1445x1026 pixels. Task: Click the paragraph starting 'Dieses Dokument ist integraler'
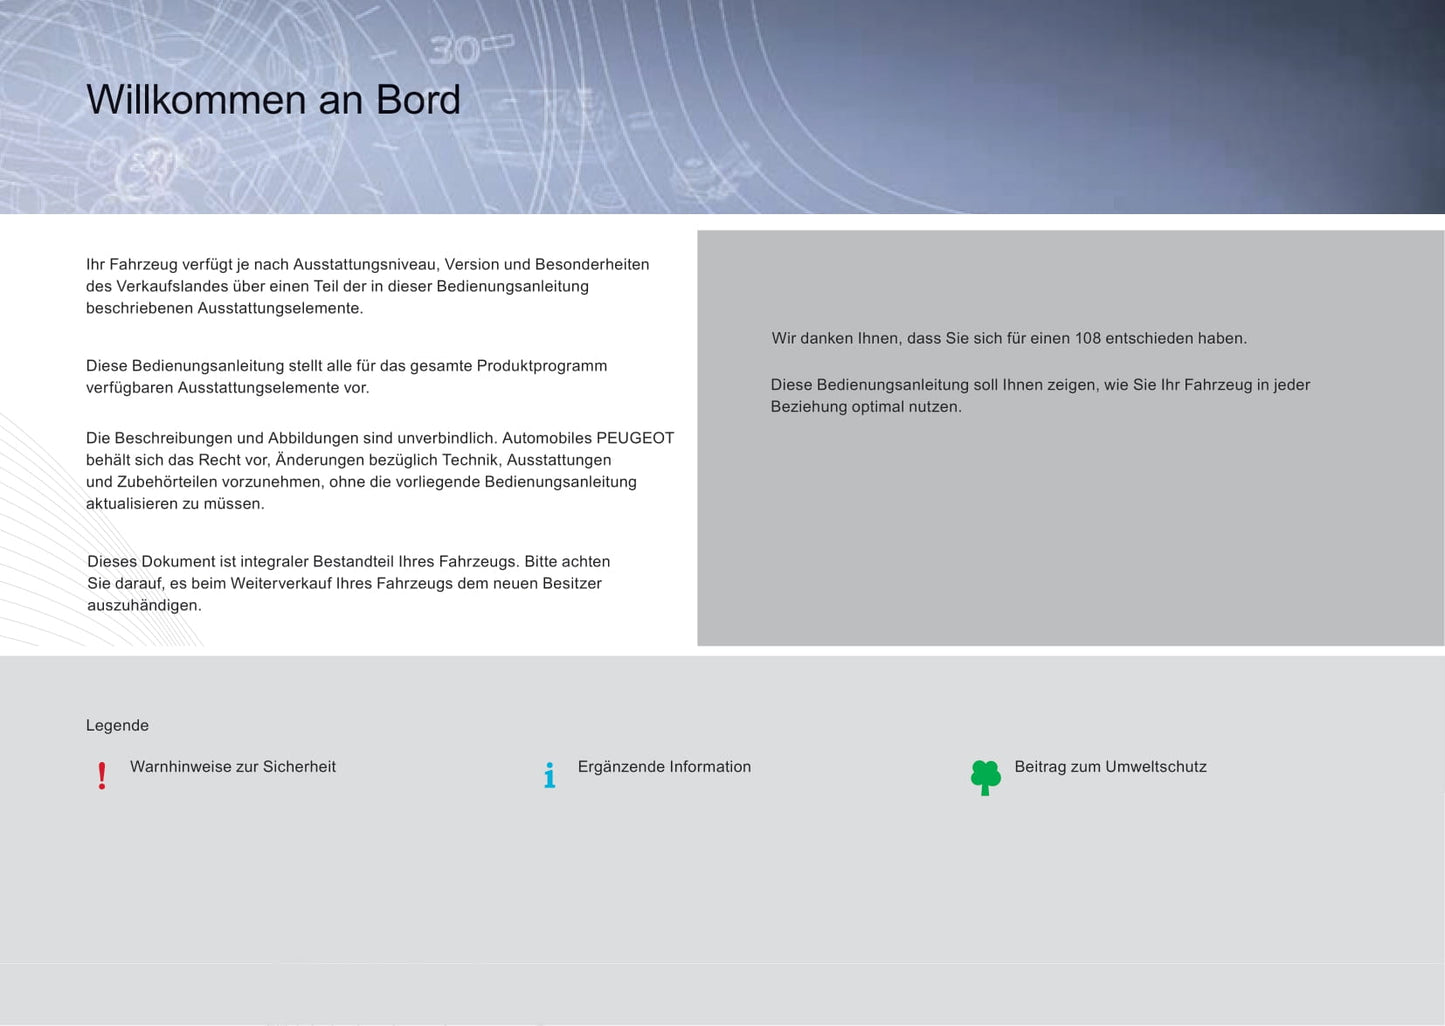tap(348, 583)
